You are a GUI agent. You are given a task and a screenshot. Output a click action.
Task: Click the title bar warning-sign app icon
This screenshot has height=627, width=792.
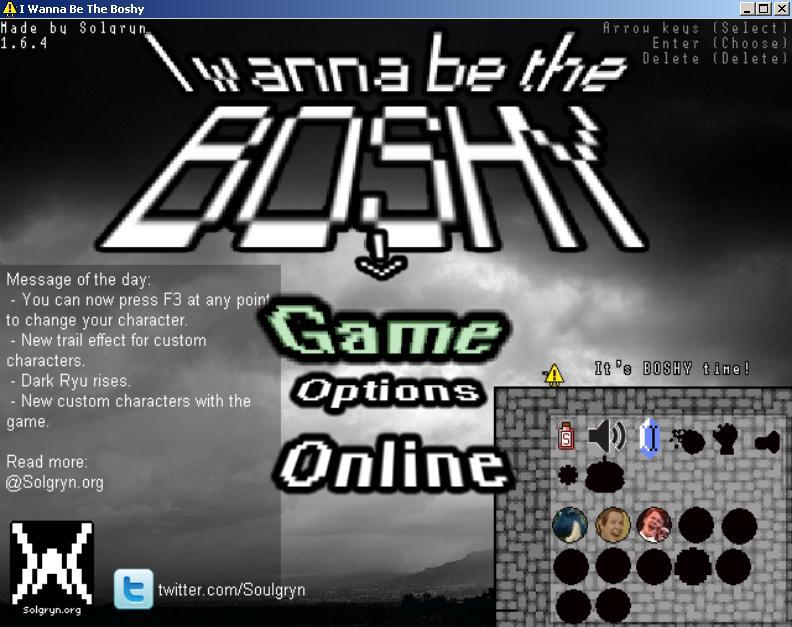coord(10,9)
